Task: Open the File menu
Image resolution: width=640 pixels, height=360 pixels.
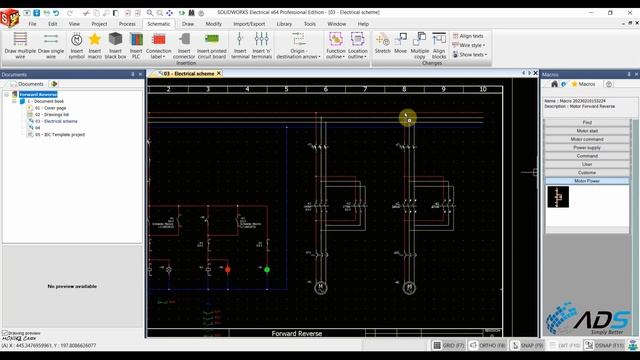Action: click(x=32, y=24)
